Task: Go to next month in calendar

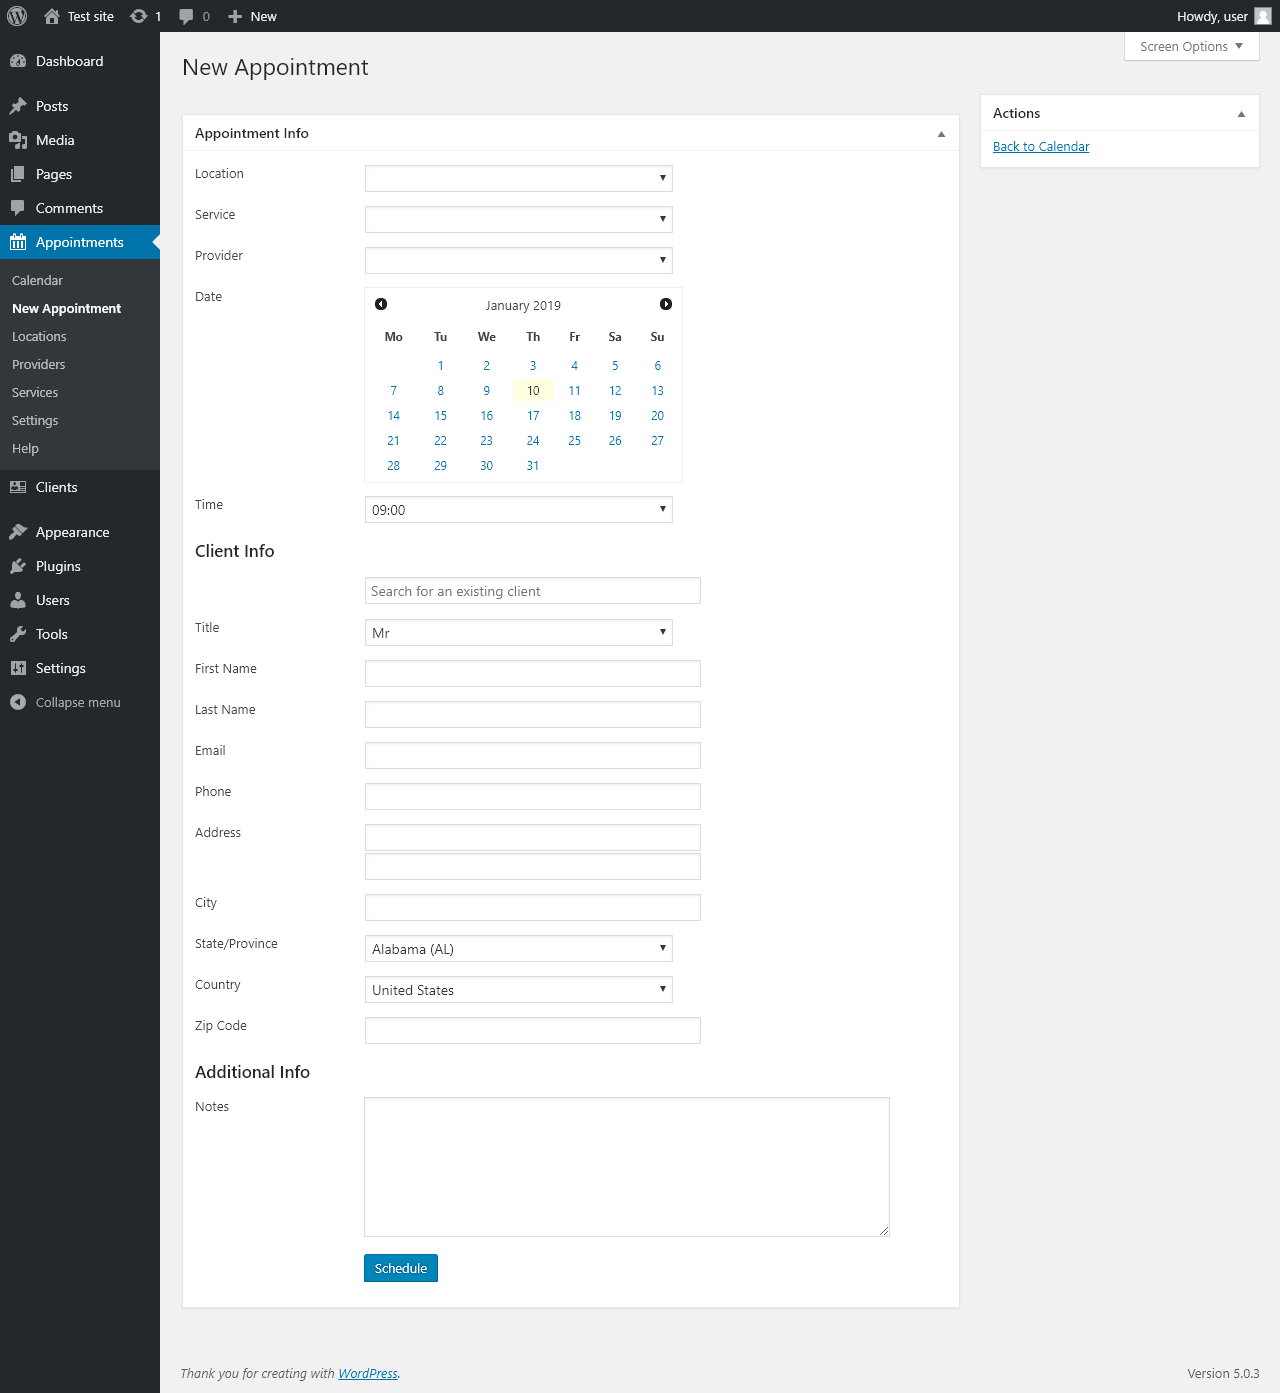Action: [x=666, y=304]
